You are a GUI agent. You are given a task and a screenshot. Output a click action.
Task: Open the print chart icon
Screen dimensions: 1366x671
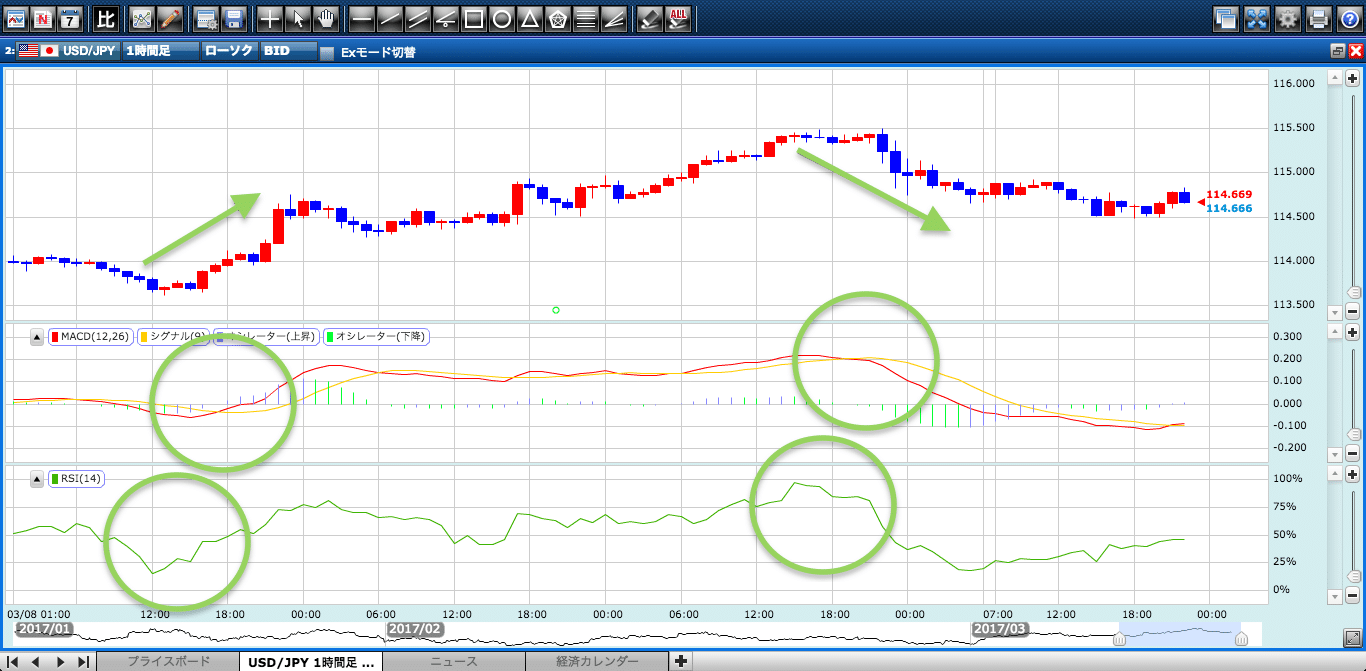[x=1319, y=18]
